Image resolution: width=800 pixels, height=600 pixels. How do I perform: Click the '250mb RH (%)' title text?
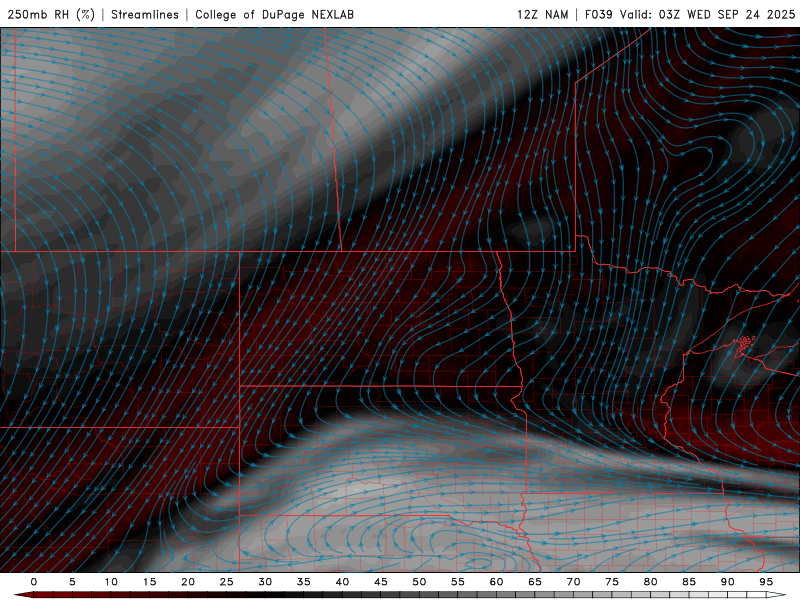point(51,15)
